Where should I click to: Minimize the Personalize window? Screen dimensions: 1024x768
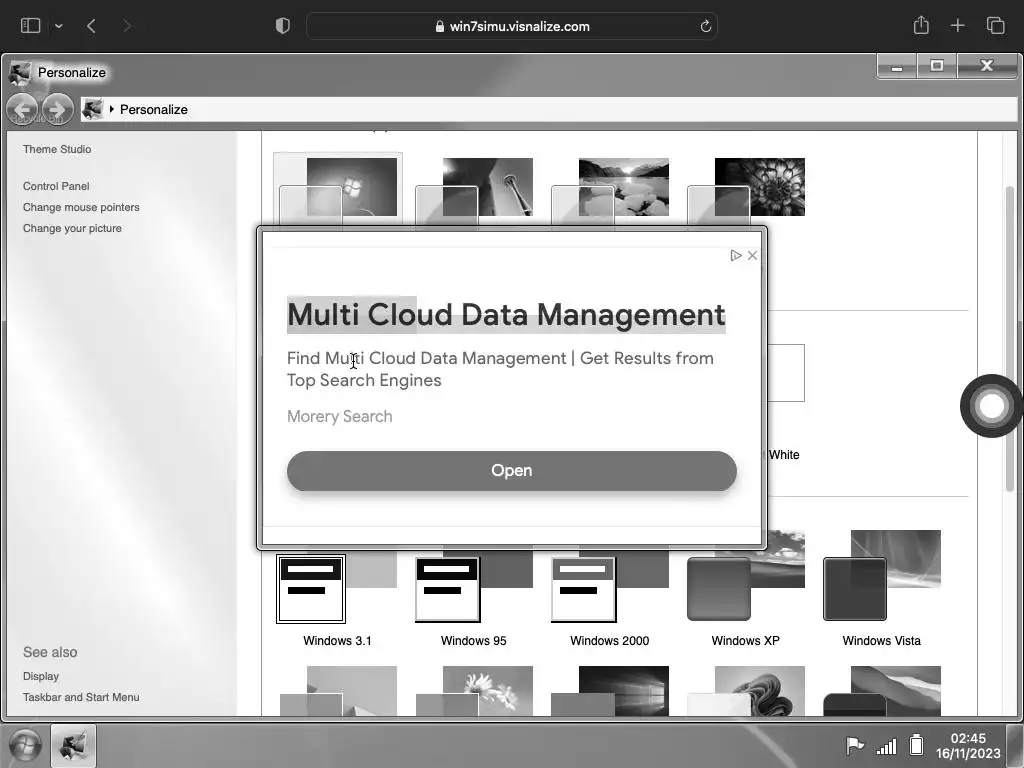(x=897, y=65)
